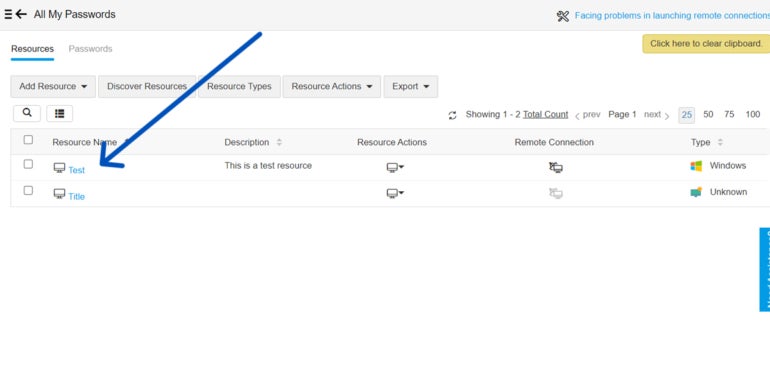The image size is (770, 365).
Task: Set 75 rows per page
Action: (x=729, y=114)
